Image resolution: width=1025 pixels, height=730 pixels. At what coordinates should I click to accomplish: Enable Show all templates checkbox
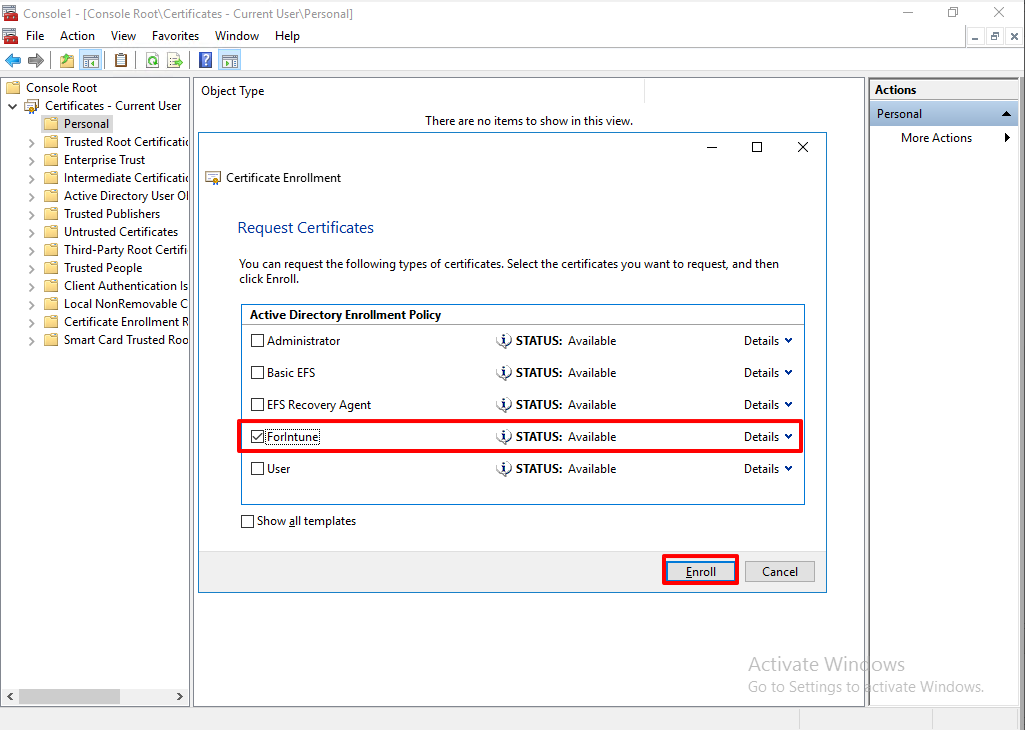point(247,522)
